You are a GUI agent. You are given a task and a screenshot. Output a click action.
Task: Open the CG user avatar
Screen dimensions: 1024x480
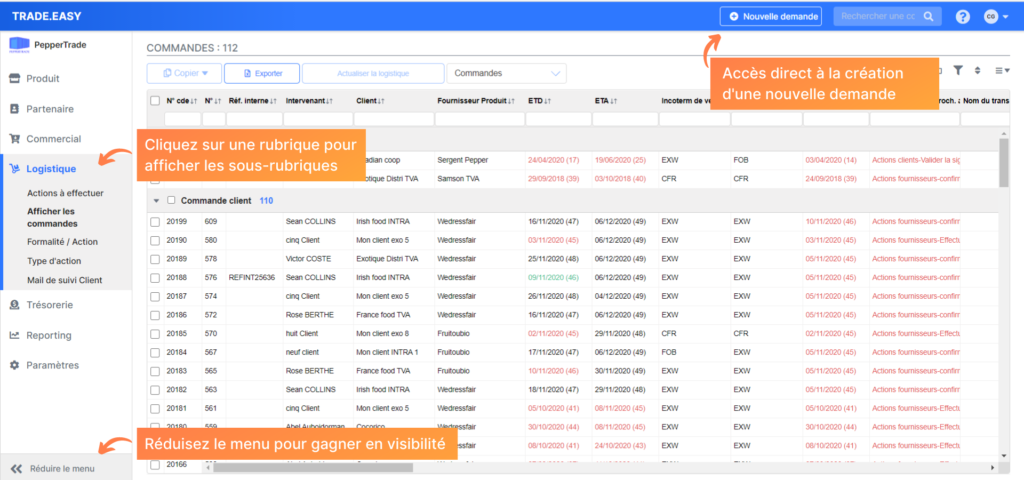click(x=991, y=17)
